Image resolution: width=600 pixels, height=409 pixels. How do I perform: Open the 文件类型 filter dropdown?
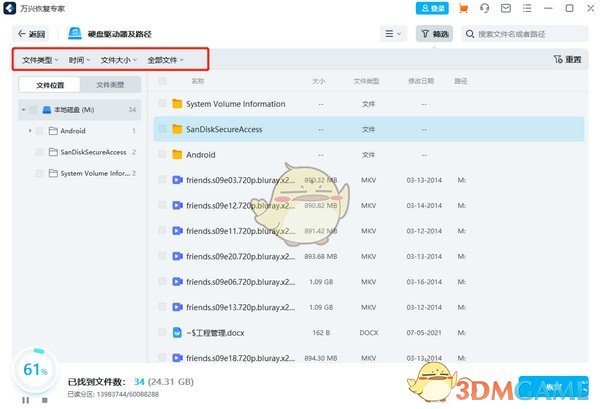tap(40, 60)
